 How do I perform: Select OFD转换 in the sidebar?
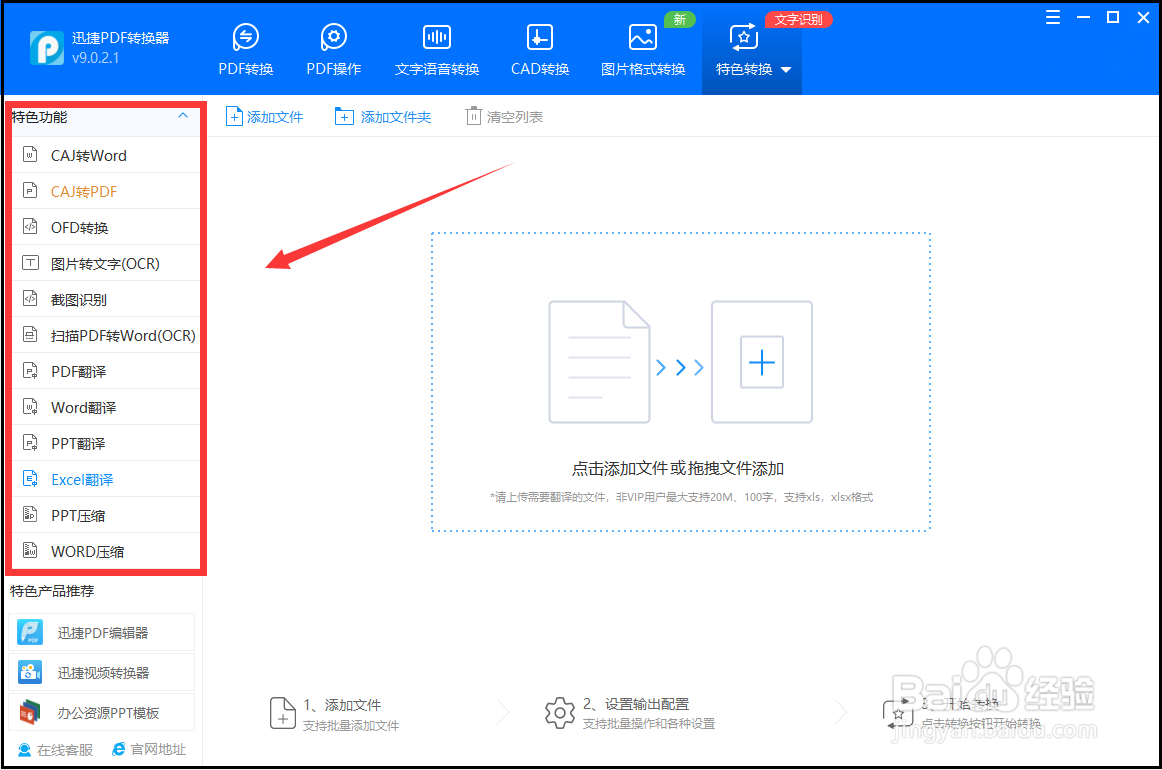pos(106,228)
